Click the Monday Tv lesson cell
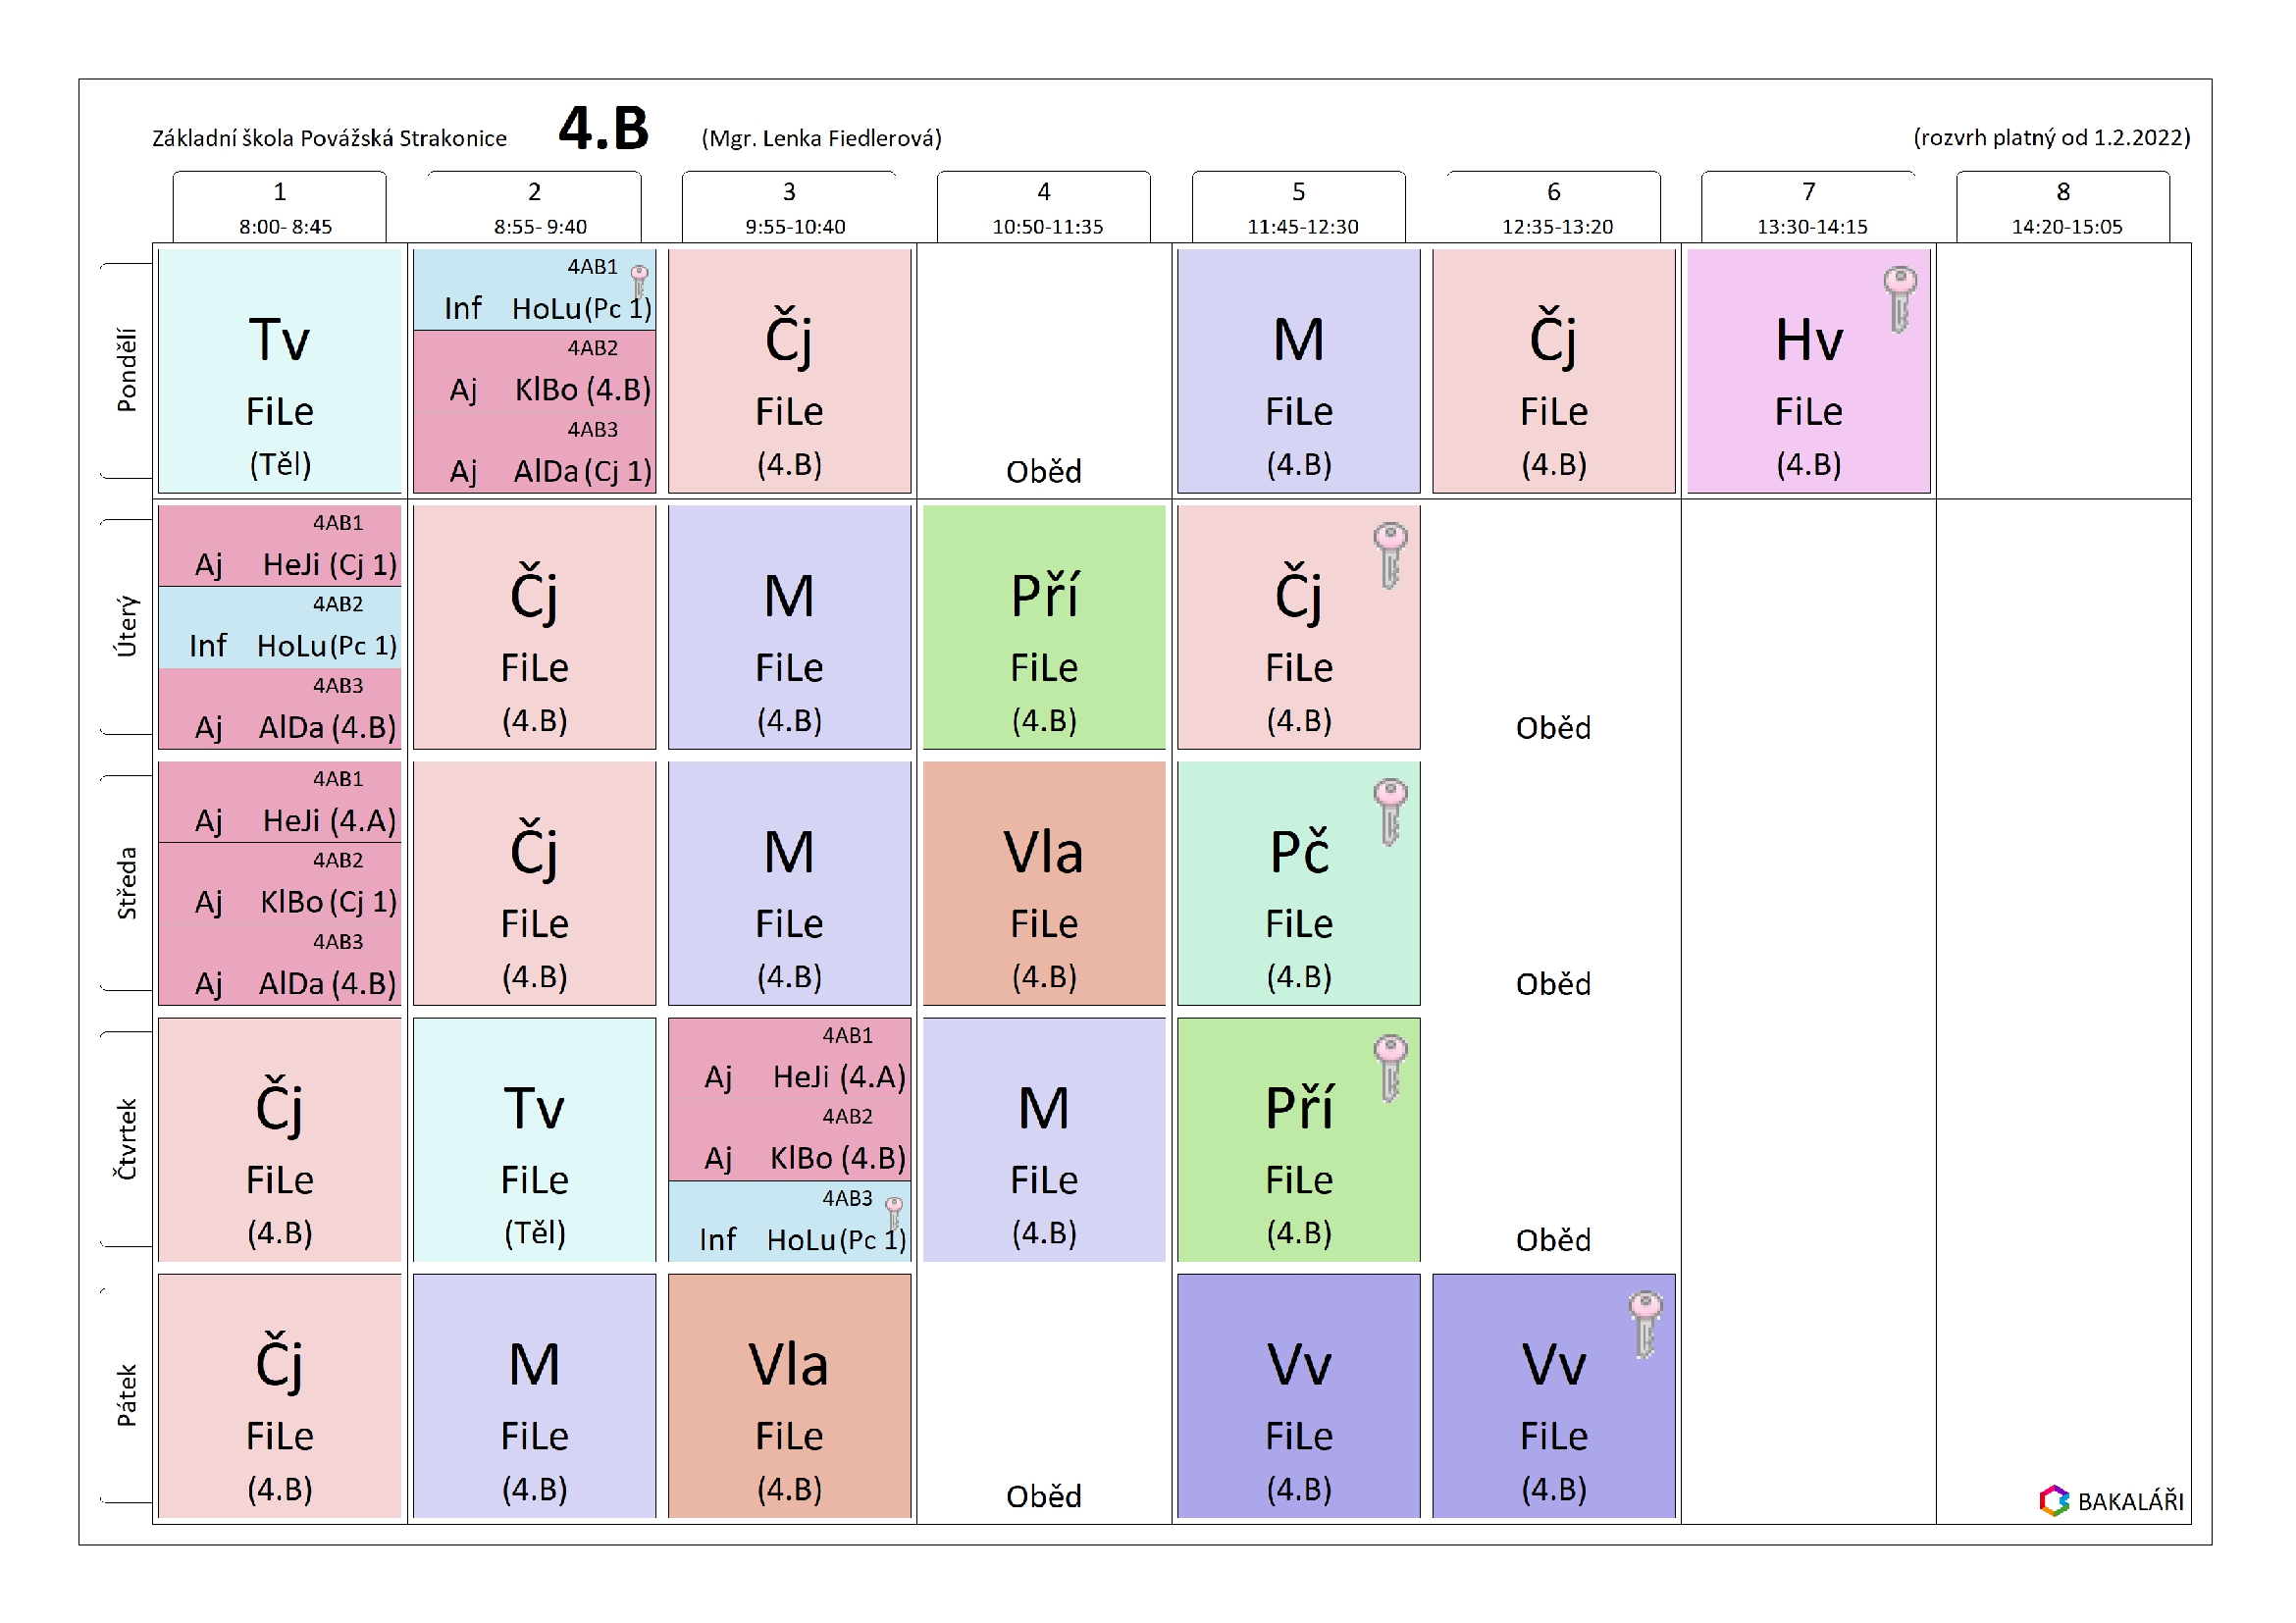This screenshot has height=1623, width=2296. pyautogui.click(x=280, y=370)
